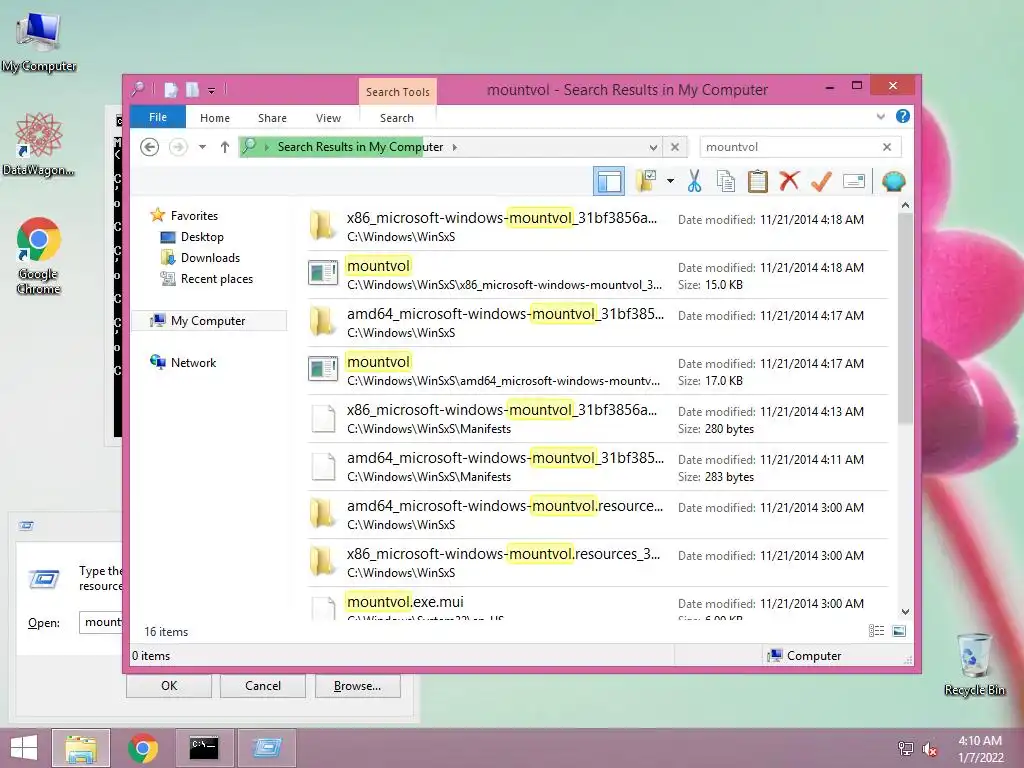Click Cancel in the Run dialog

pyautogui.click(x=263, y=686)
